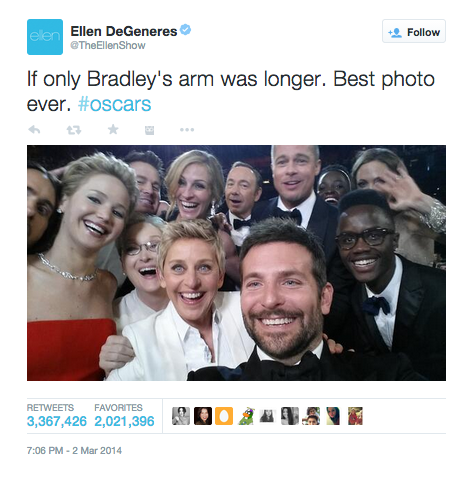The image size is (472, 477).
Task: Open the @TheEllenShow handle link
Action: (x=108, y=45)
